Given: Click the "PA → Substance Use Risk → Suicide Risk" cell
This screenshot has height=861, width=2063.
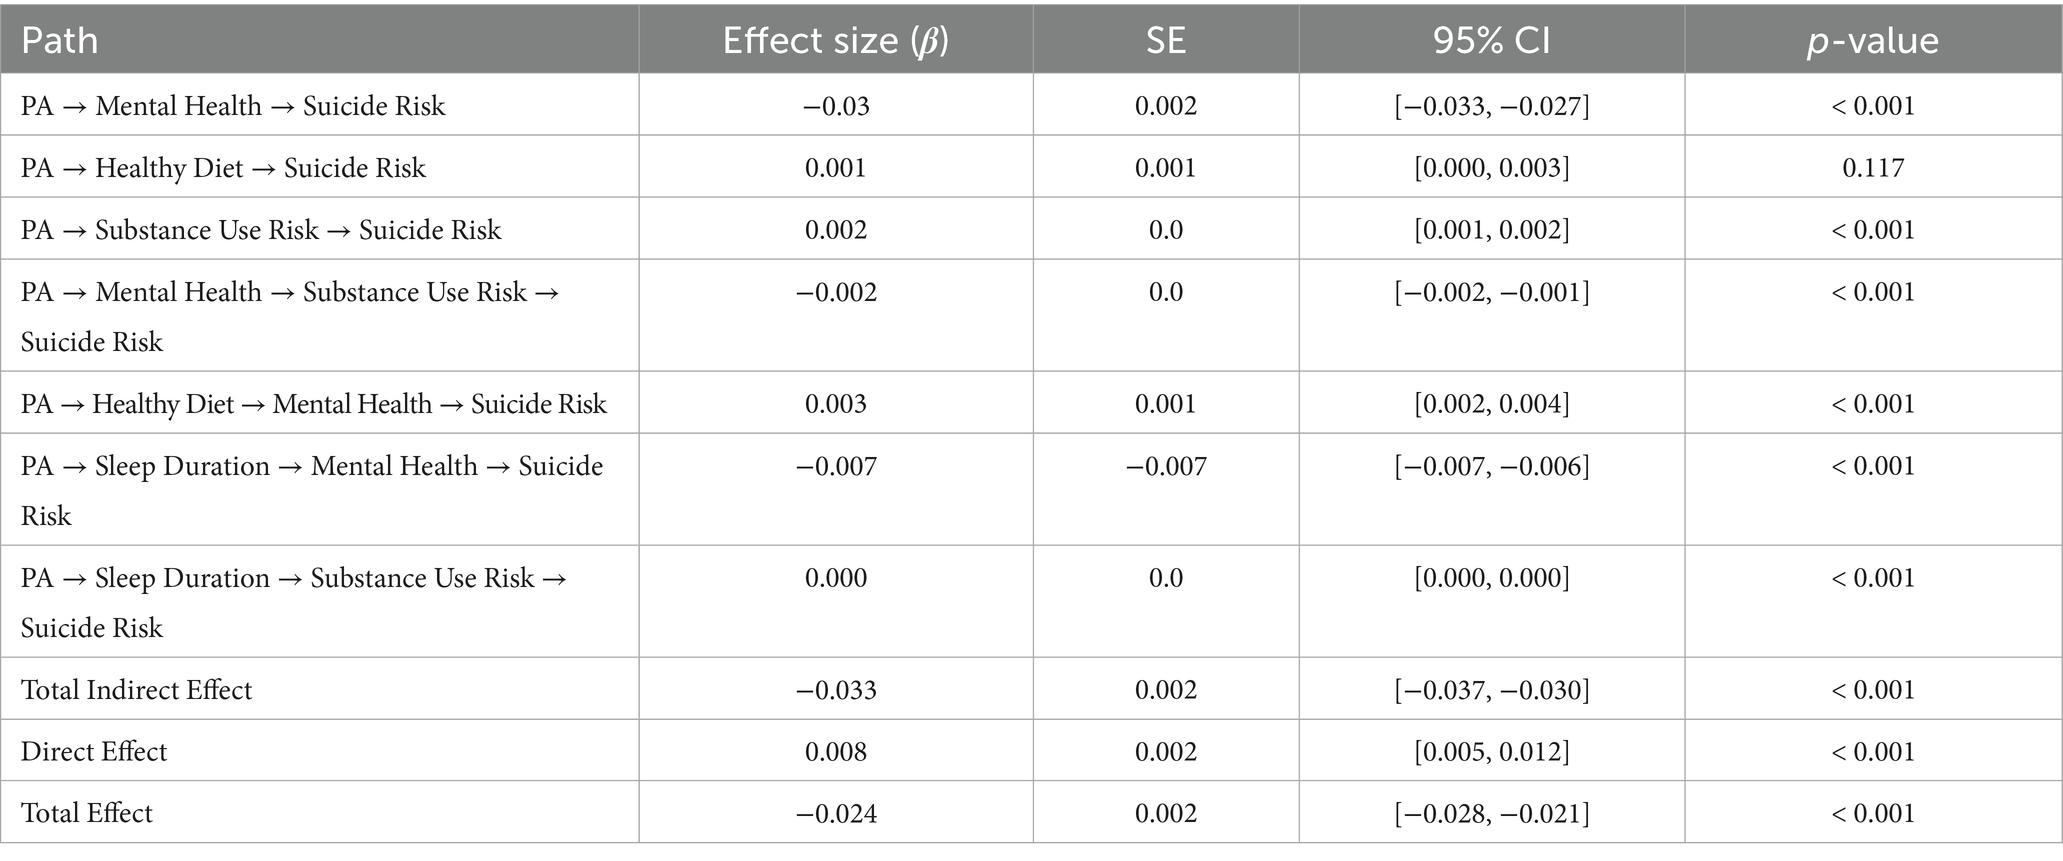Looking at the screenshot, I should click(261, 230).
